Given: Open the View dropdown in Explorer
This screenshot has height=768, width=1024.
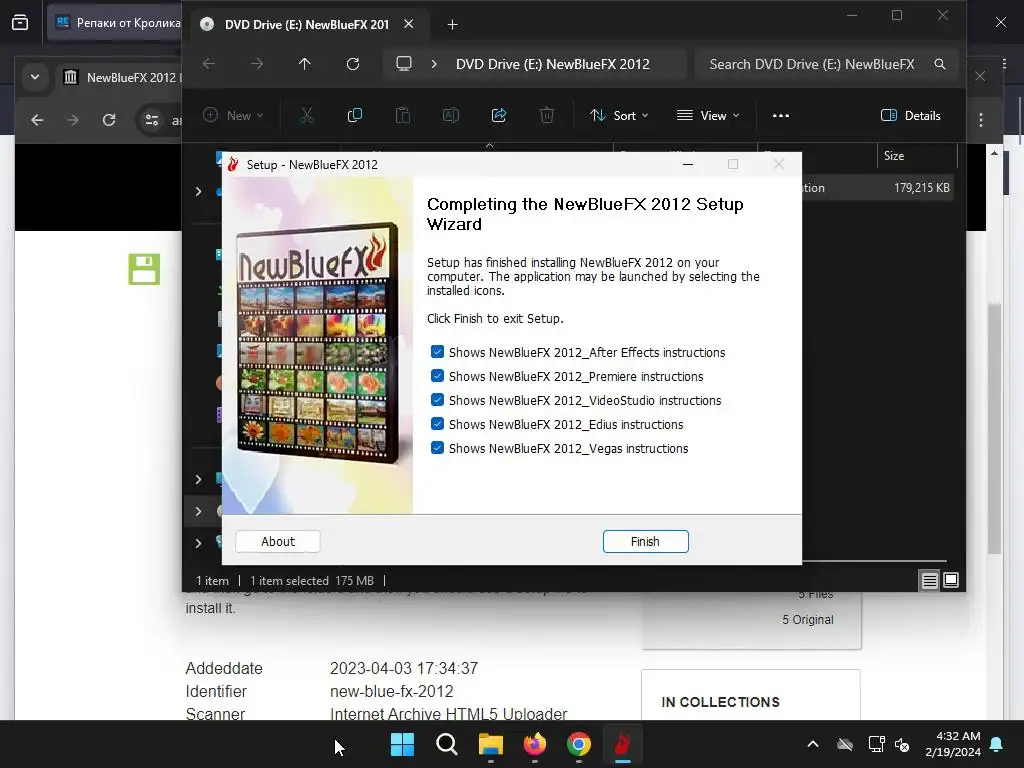Looking at the screenshot, I should coord(708,116).
